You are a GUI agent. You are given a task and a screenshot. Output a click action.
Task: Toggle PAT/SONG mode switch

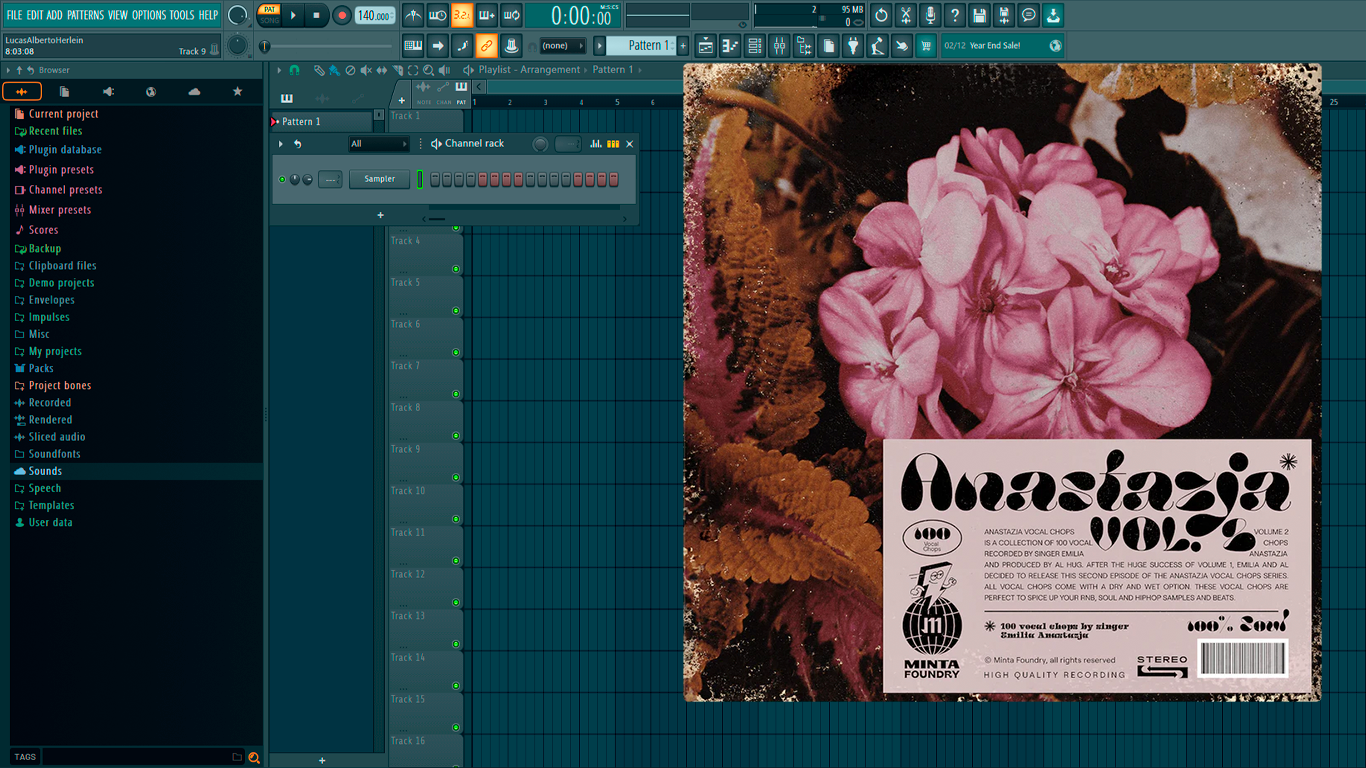pos(270,15)
